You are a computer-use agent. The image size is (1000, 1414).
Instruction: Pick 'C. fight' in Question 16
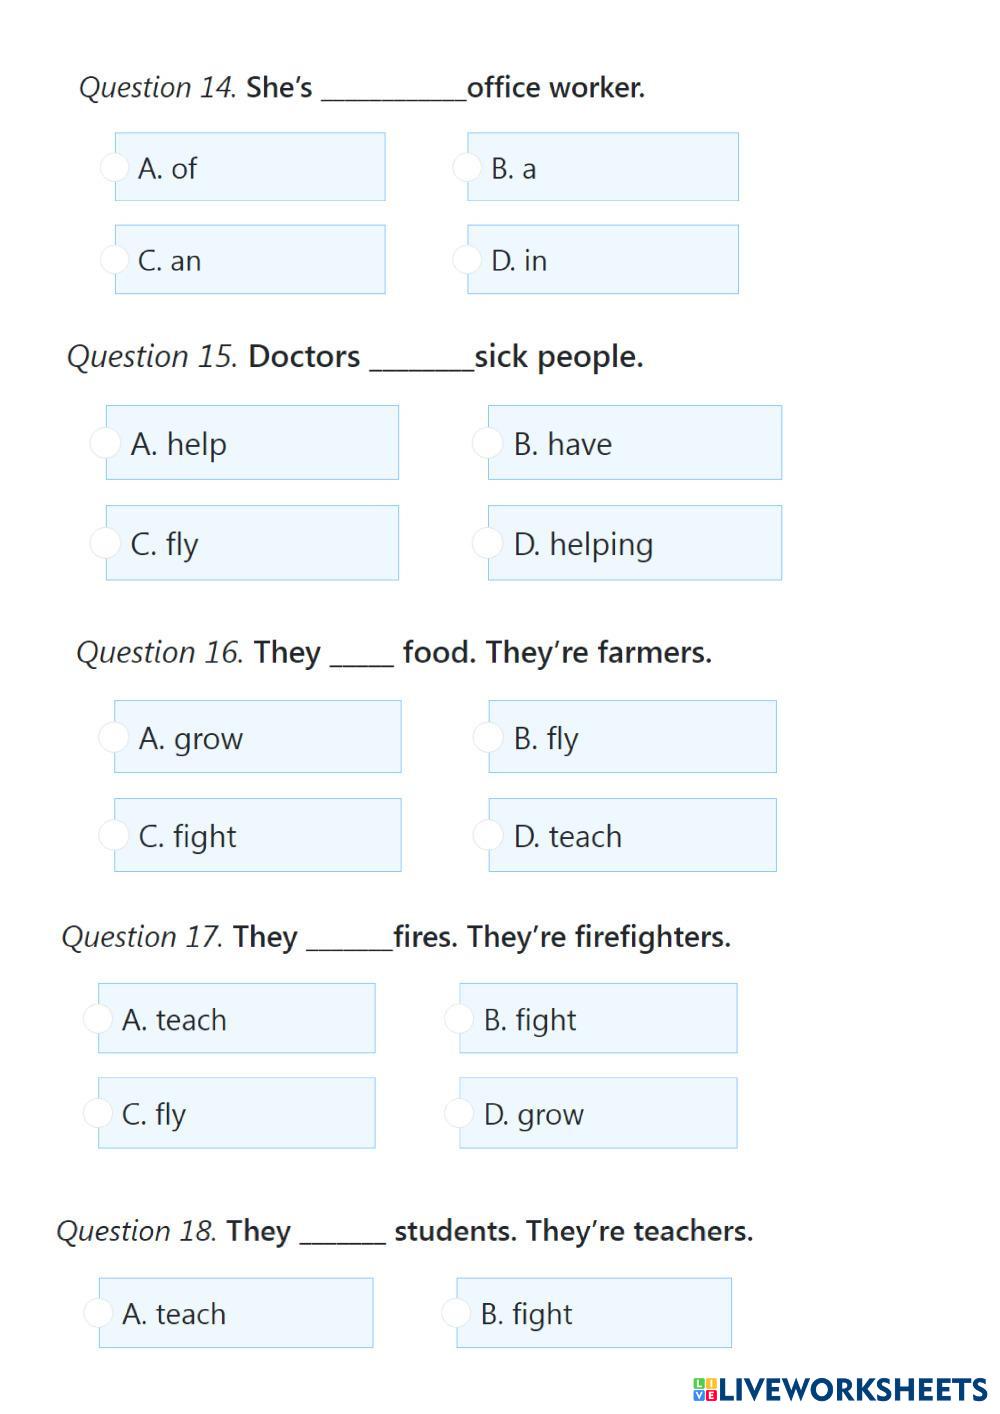(113, 835)
